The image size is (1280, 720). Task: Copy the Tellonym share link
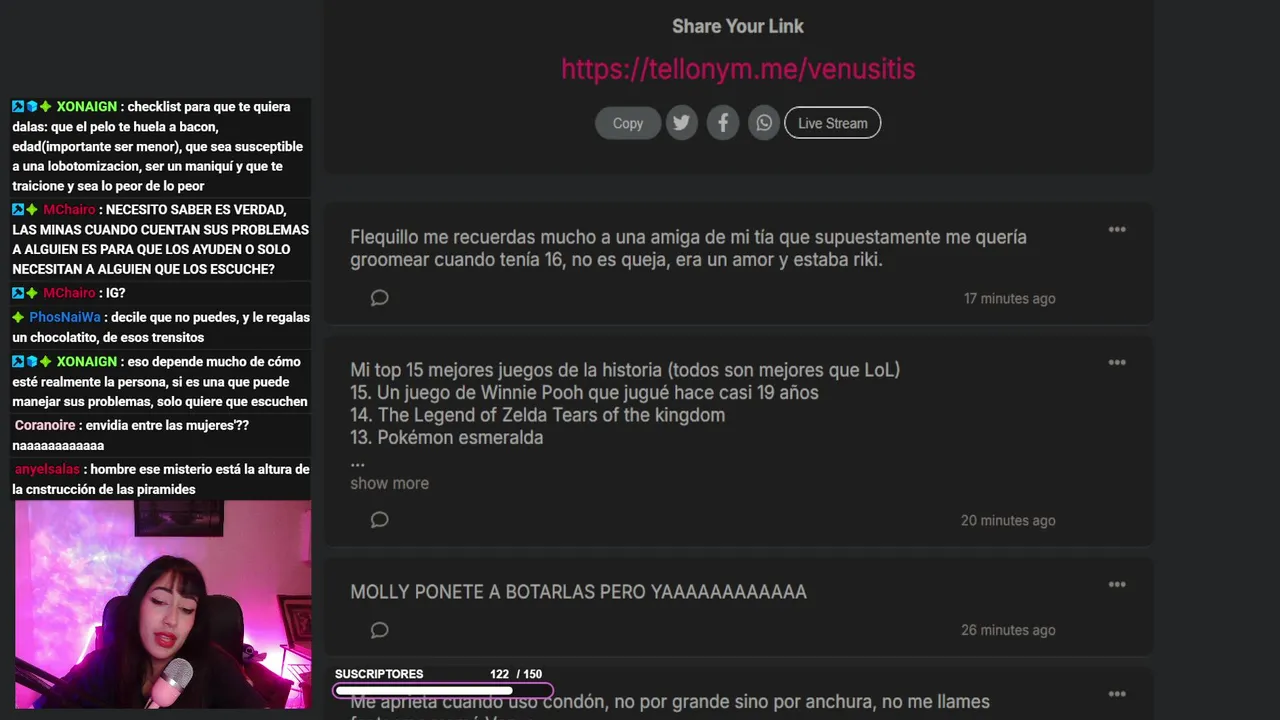coord(628,123)
